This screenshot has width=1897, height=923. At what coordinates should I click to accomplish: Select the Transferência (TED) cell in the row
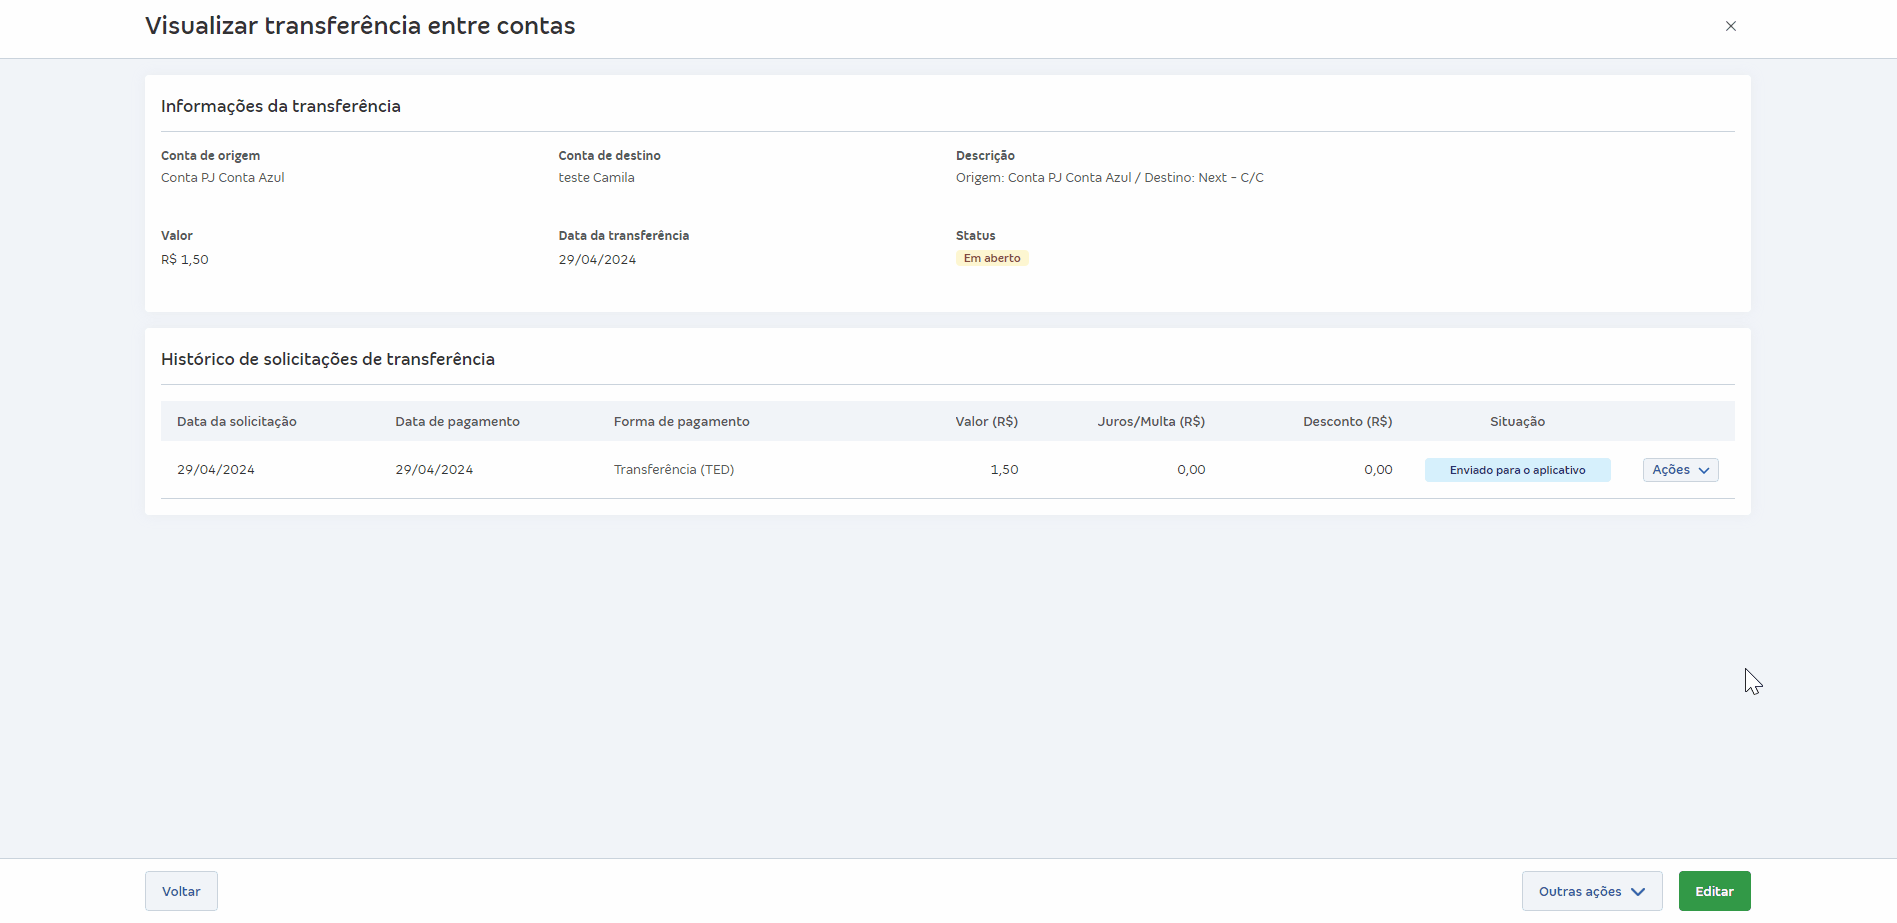coord(673,470)
